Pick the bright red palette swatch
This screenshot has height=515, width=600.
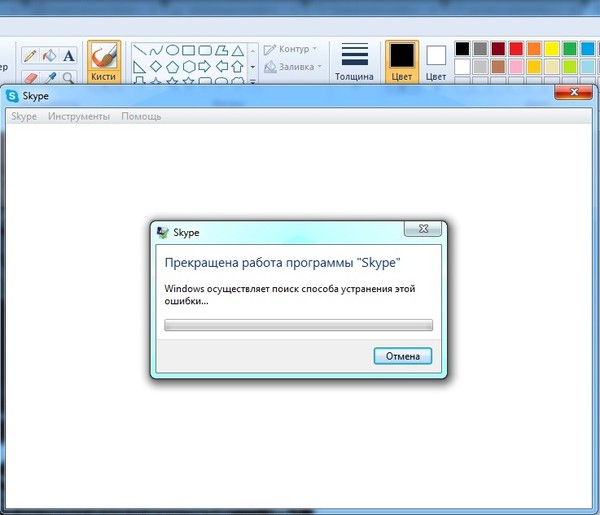point(516,49)
